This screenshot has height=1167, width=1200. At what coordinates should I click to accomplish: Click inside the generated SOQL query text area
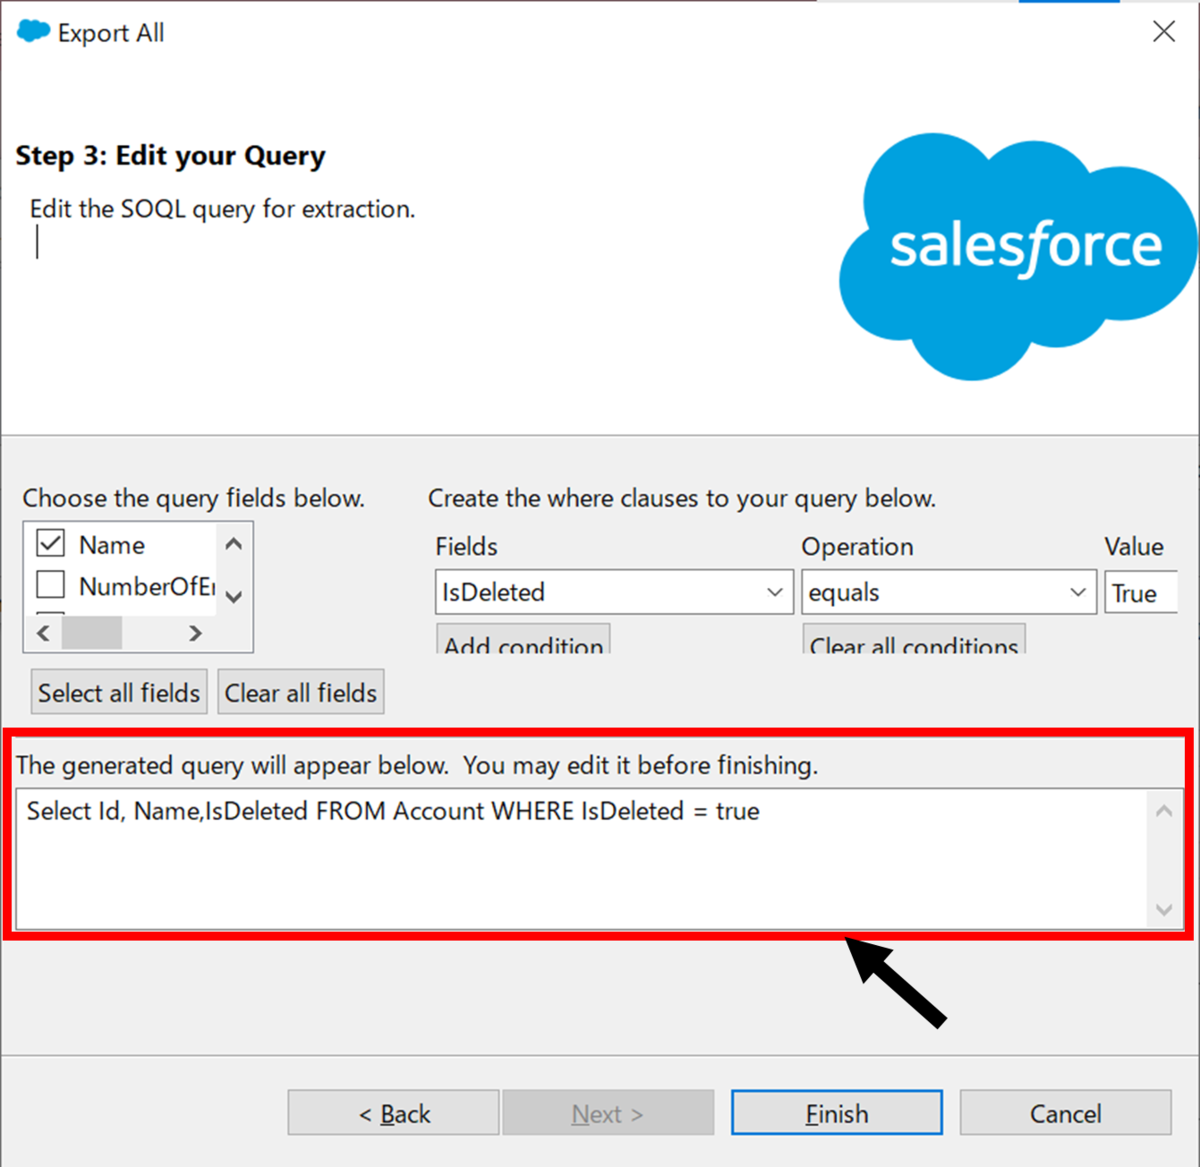point(582,859)
